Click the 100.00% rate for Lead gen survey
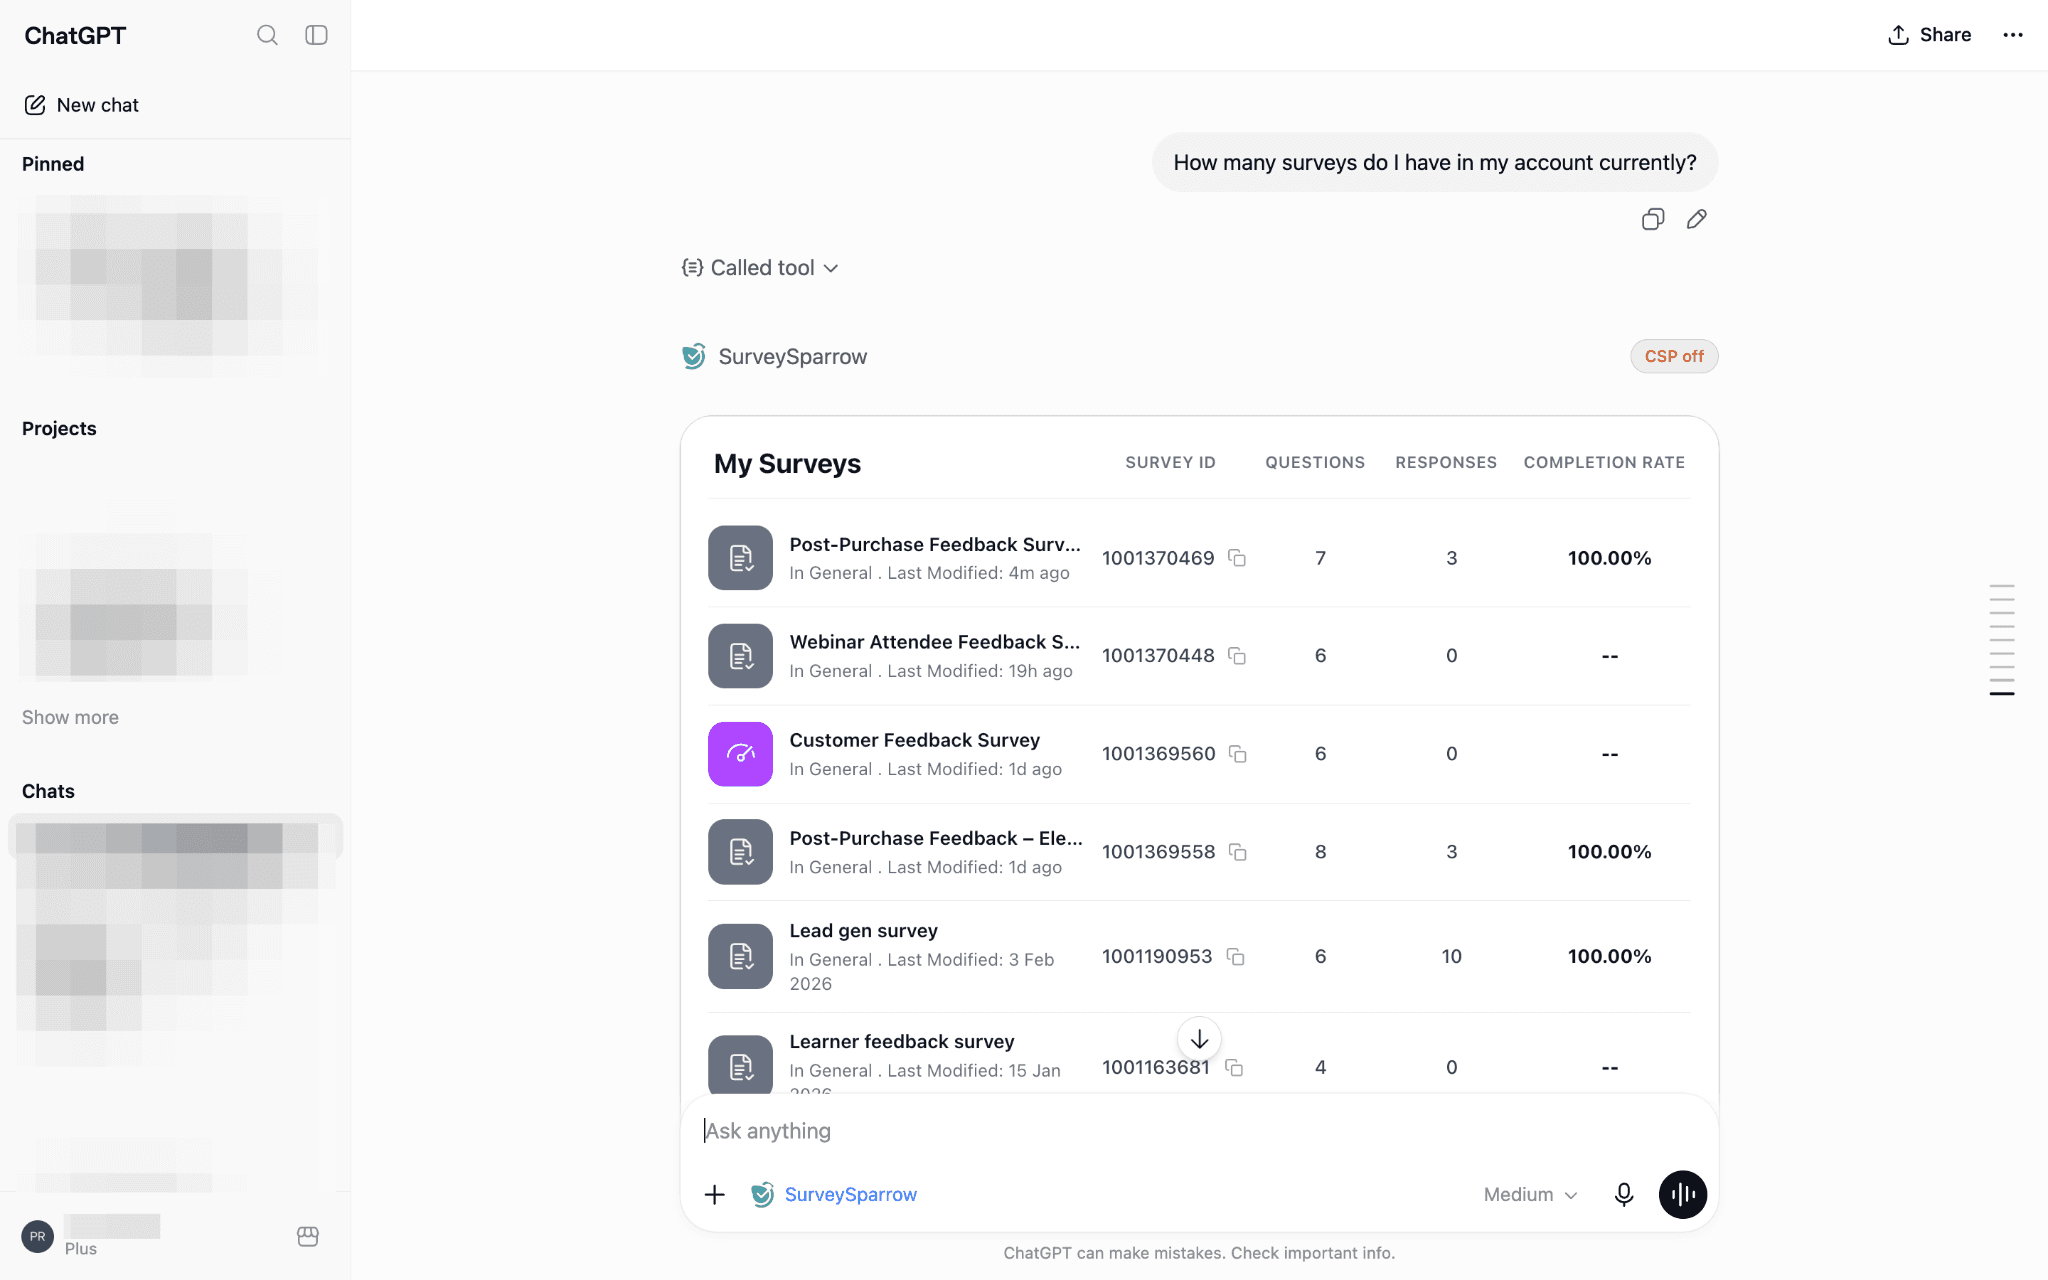This screenshot has height=1280, width=2048. click(x=1609, y=957)
